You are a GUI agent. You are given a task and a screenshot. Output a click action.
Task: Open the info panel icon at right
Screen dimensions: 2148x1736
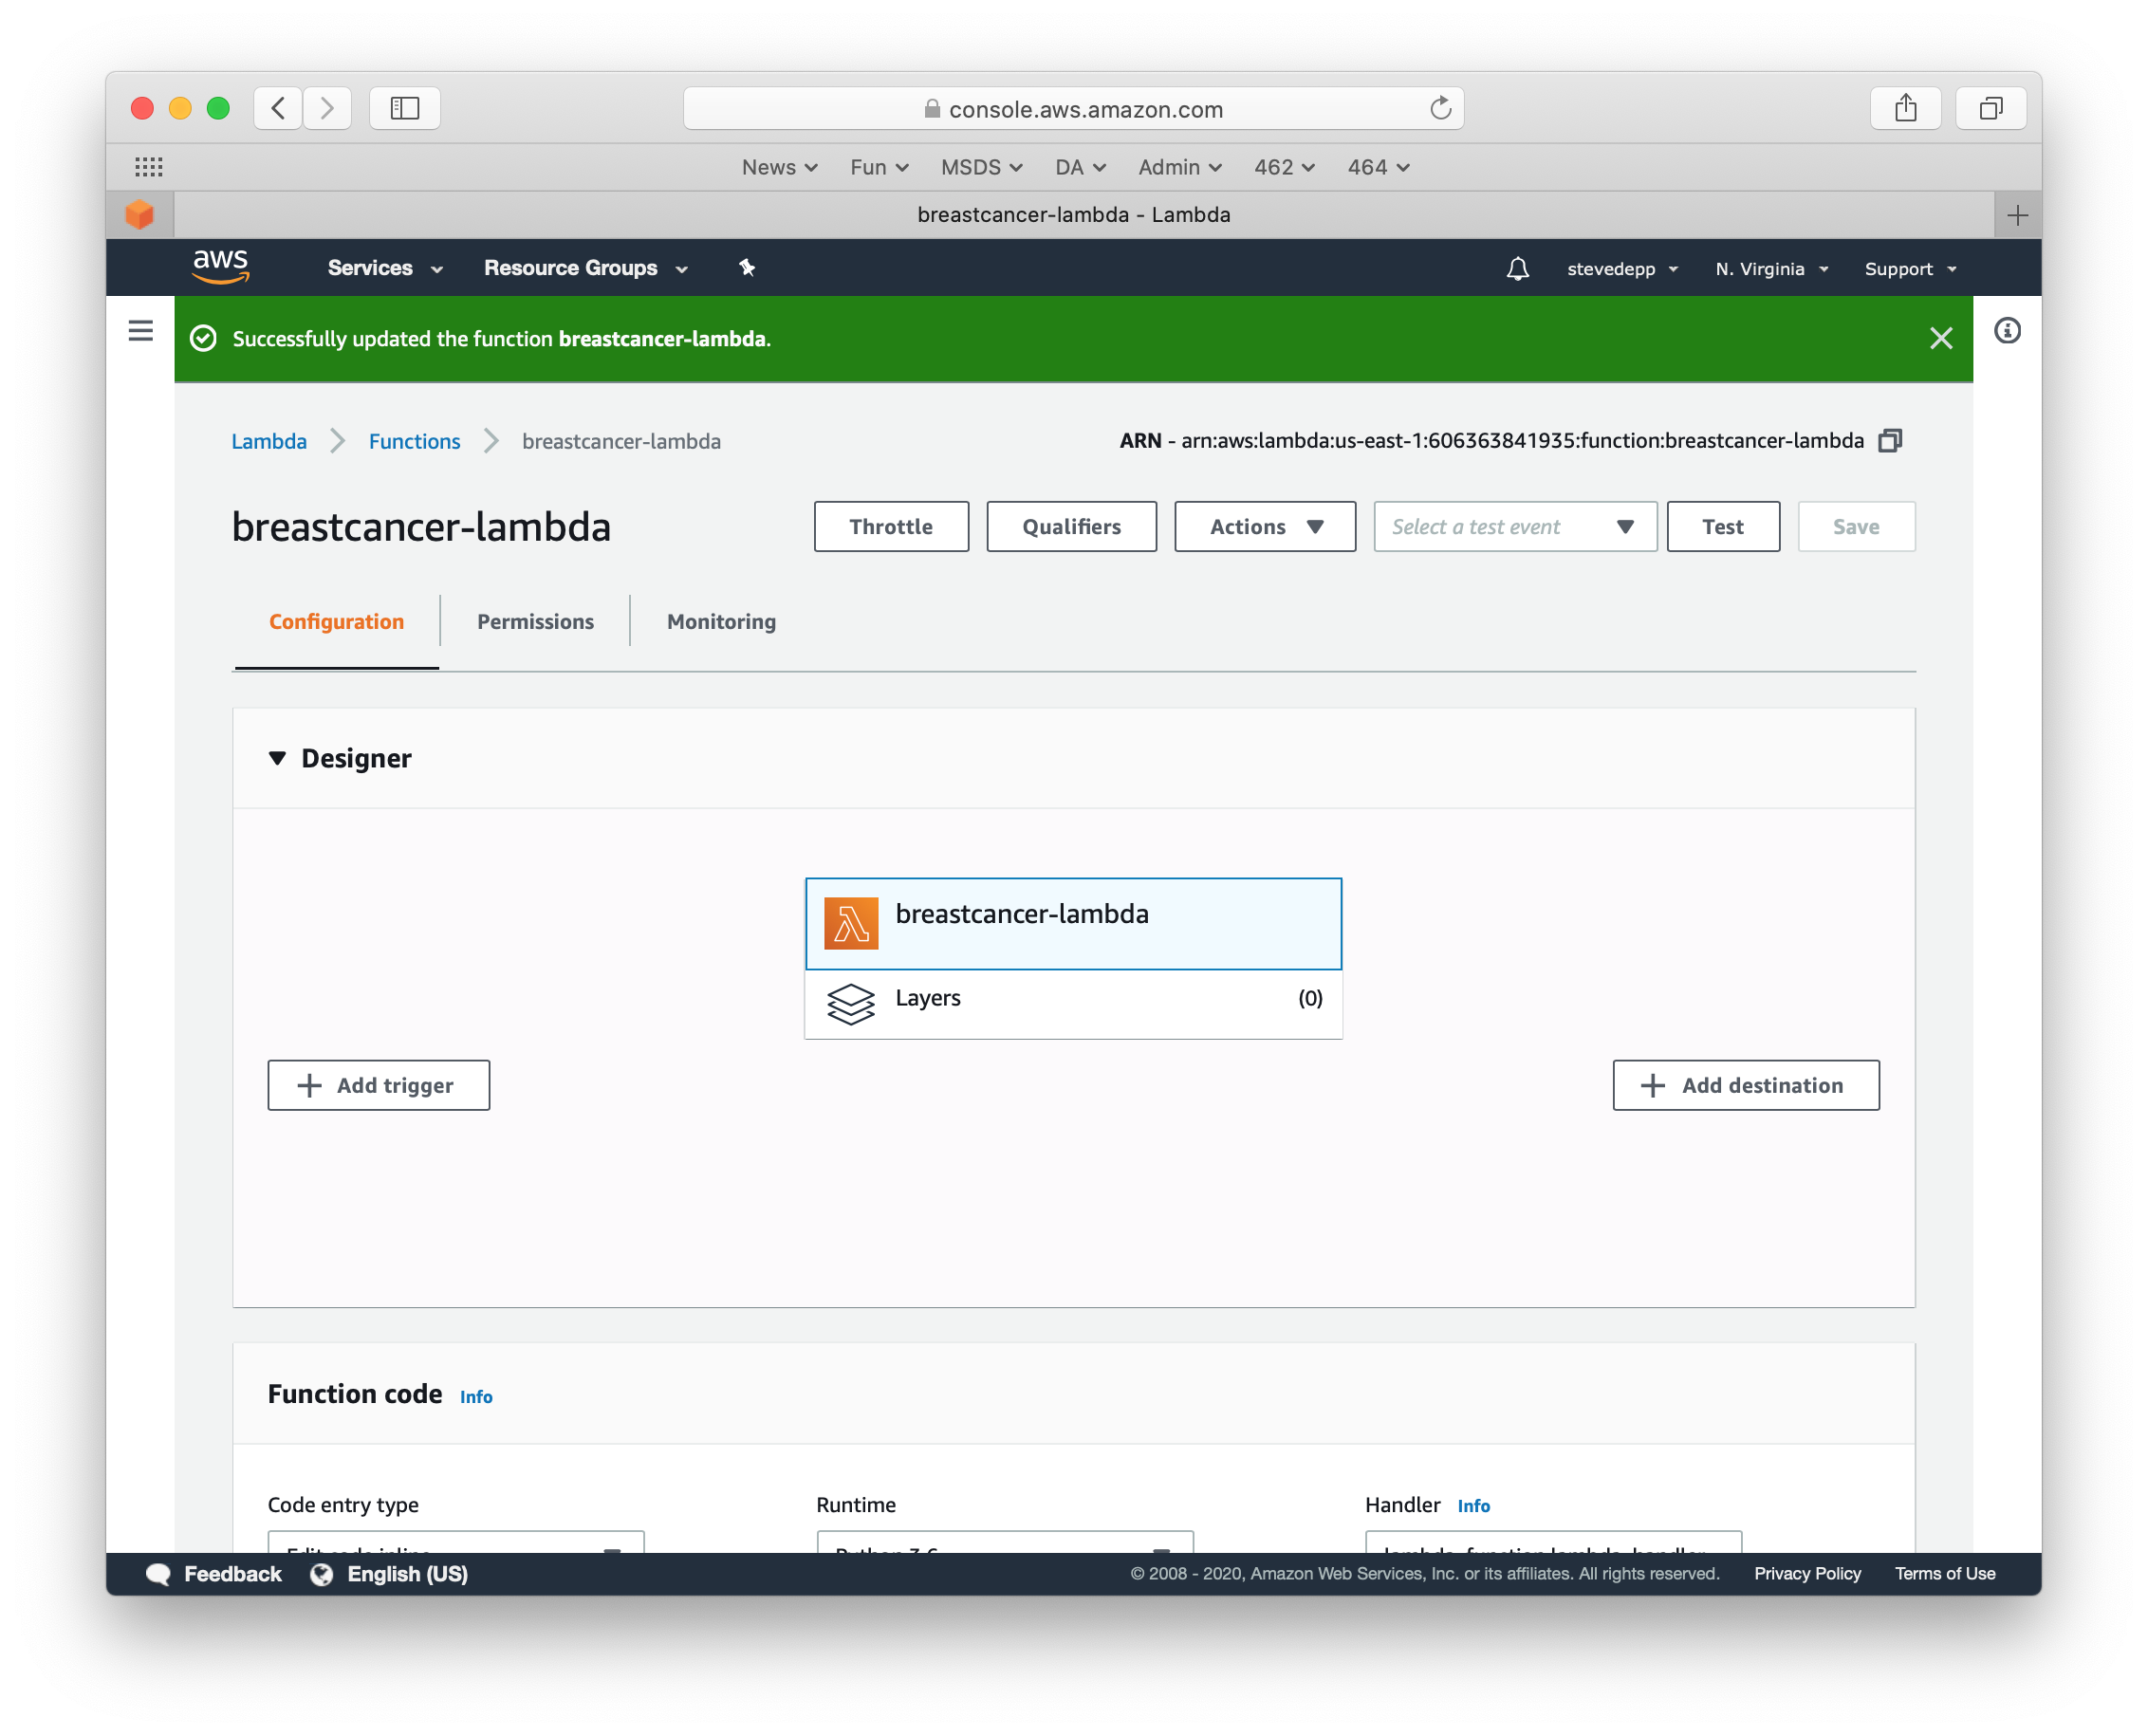click(x=2007, y=331)
